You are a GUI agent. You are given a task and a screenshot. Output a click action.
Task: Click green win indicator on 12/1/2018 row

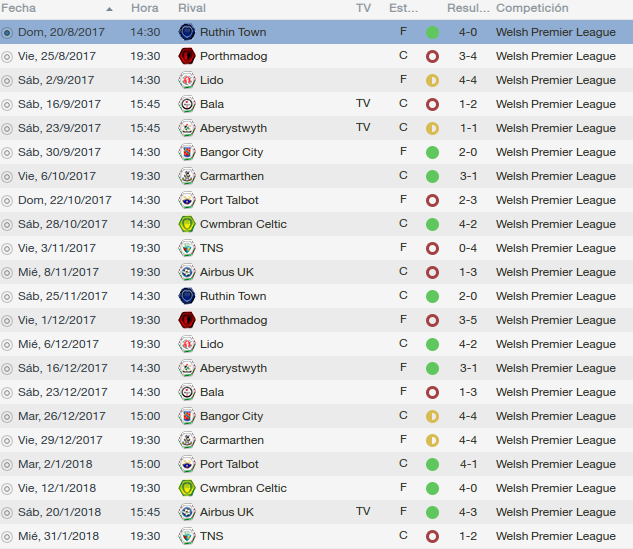click(x=432, y=488)
